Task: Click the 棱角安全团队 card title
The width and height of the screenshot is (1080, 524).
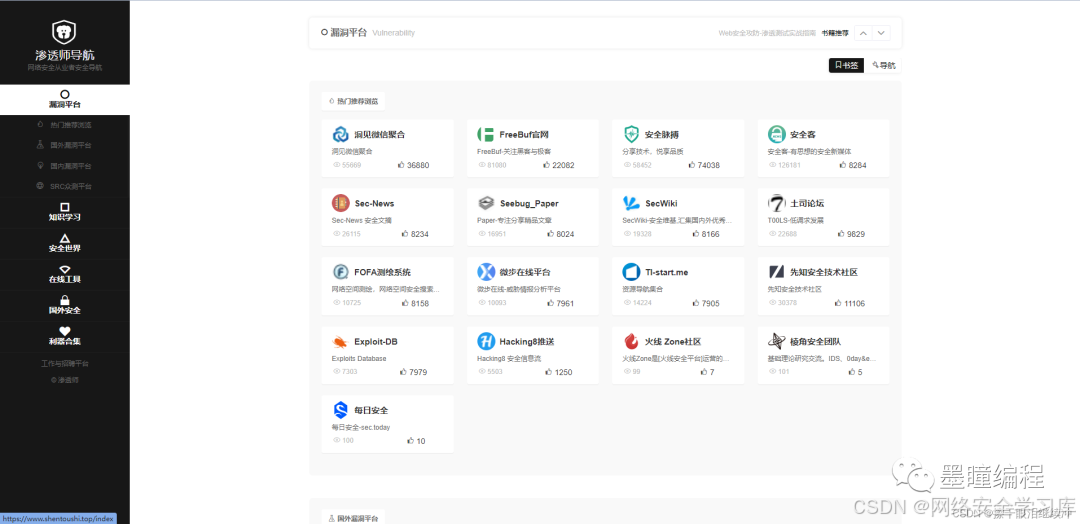Action: click(816, 342)
